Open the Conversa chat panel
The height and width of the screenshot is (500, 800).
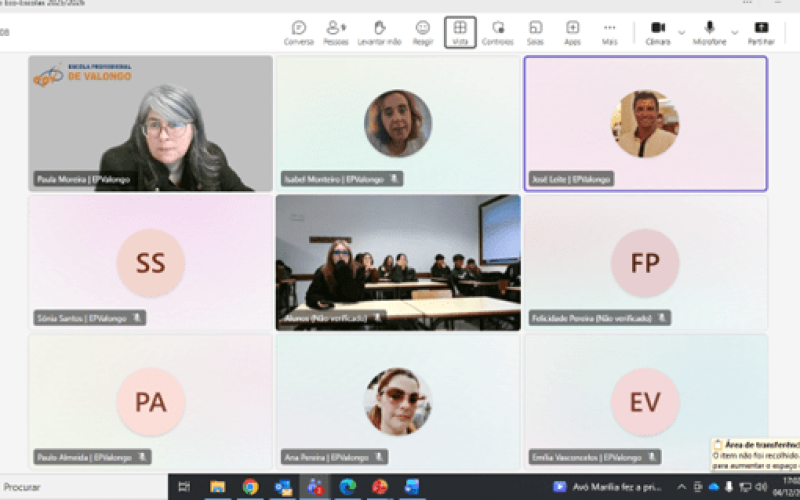tap(298, 33)
